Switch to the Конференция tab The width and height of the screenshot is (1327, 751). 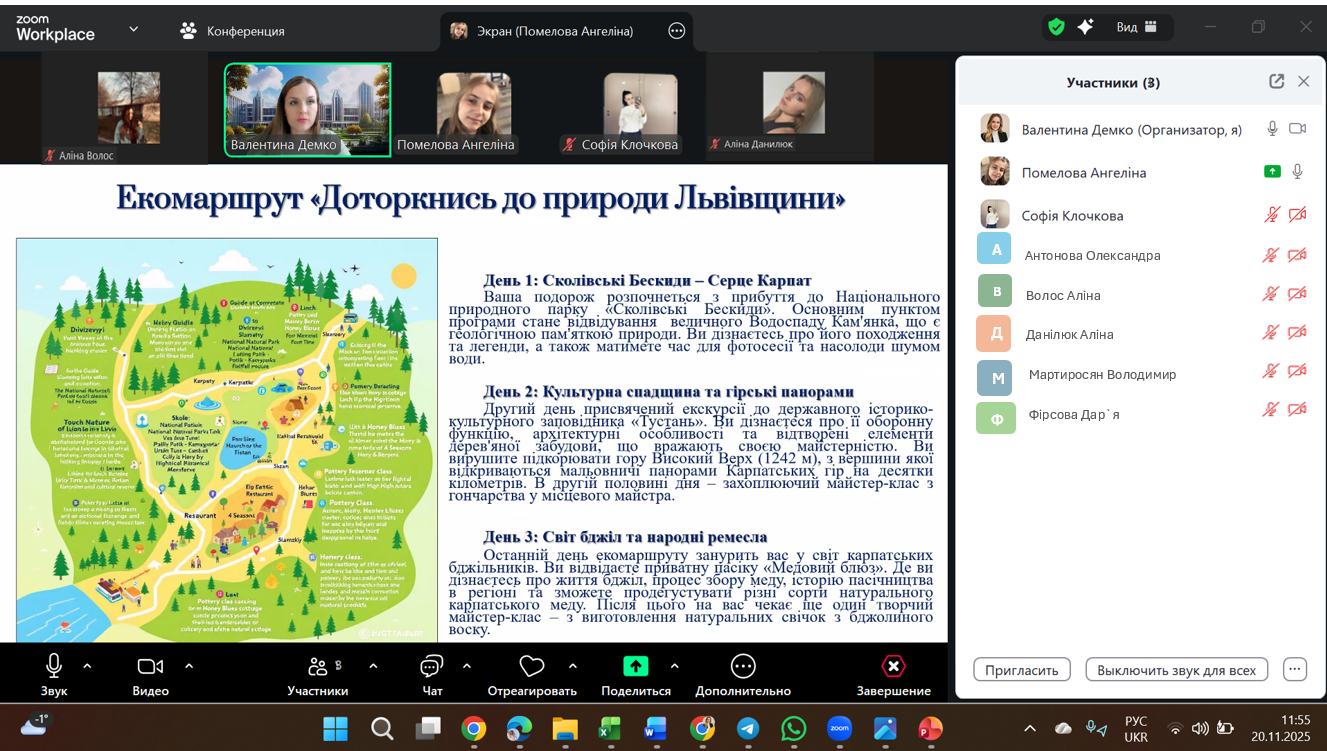233,31
